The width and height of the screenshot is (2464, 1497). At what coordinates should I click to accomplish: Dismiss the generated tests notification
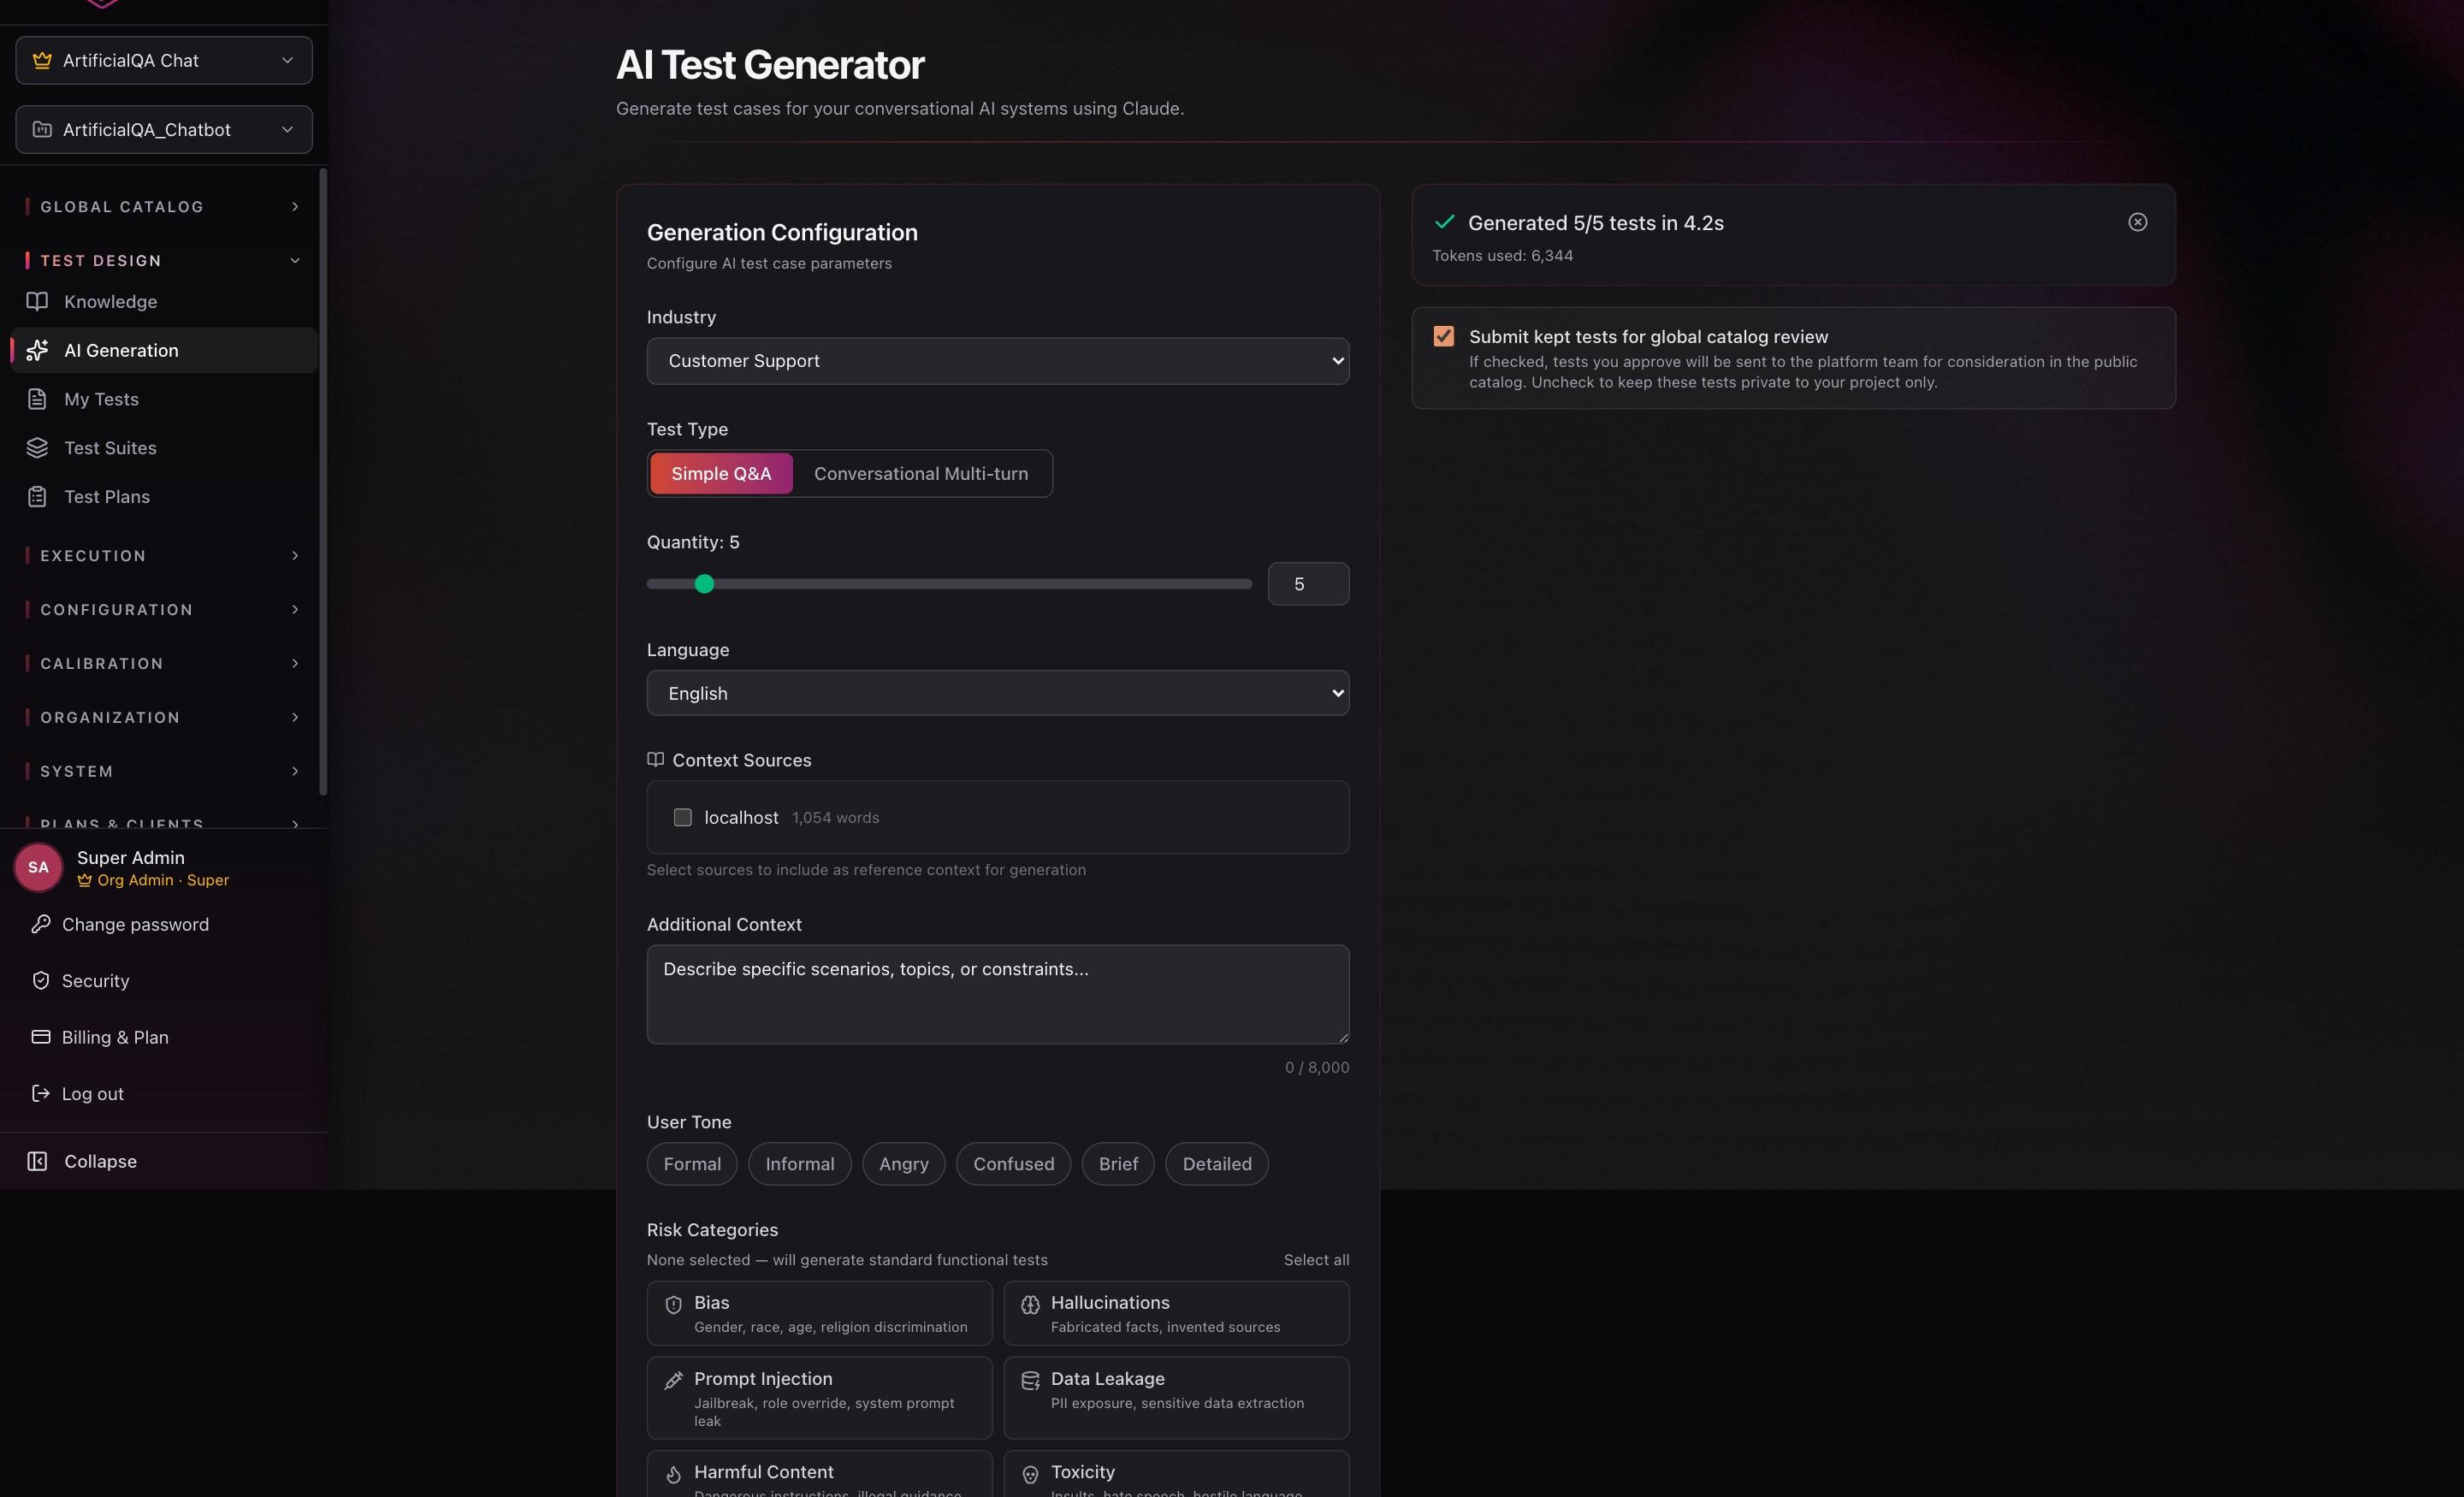pos(2137,222)
